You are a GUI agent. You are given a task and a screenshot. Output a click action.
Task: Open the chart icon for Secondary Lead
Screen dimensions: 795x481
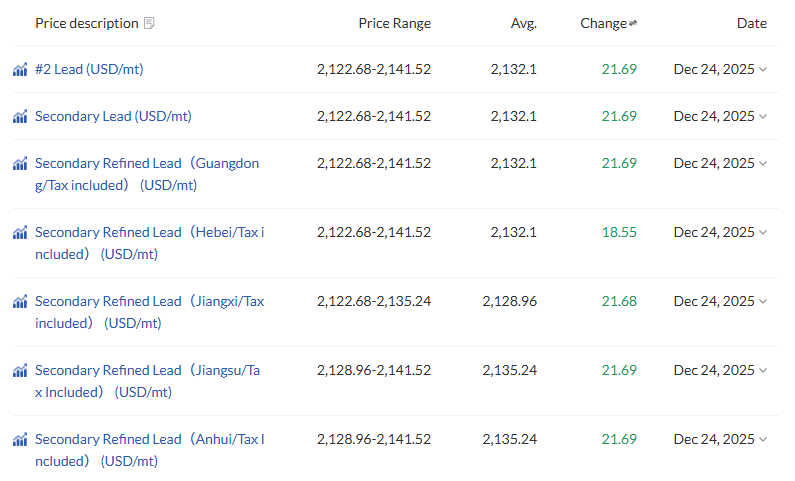[x=20, y=117]
